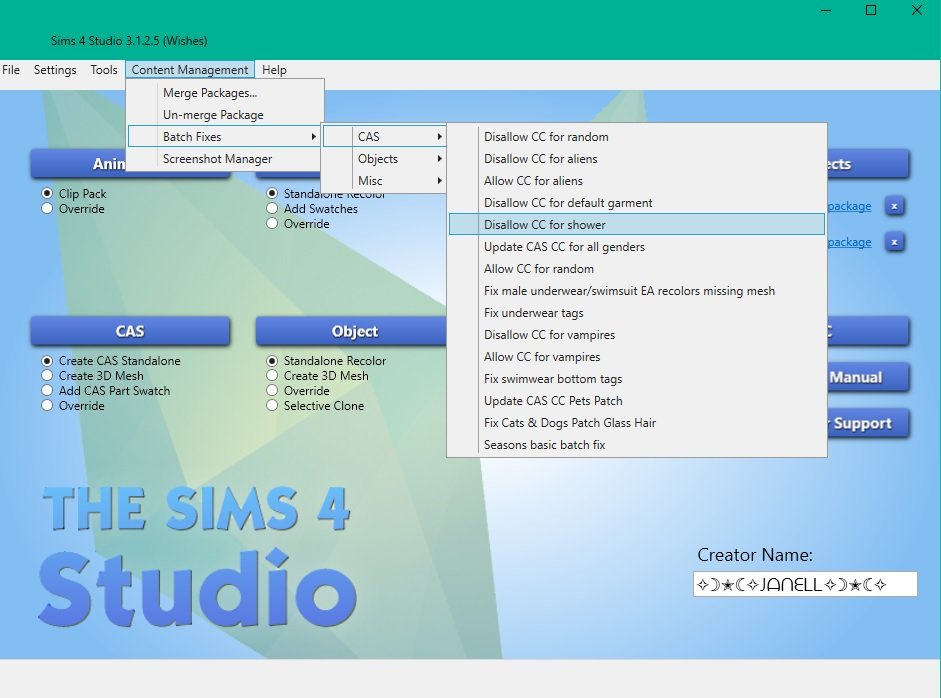
Task: Open the Help menu
Action: tap(274, 70)
